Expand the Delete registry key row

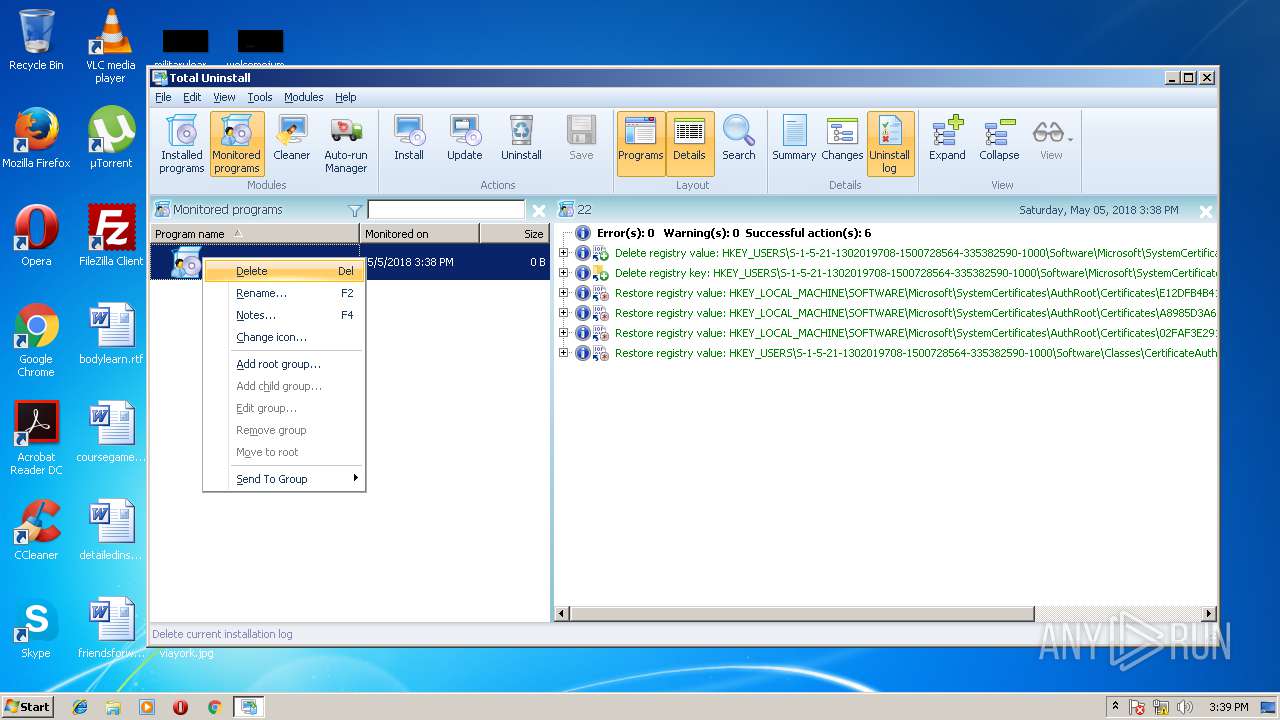tap(563, 273)
